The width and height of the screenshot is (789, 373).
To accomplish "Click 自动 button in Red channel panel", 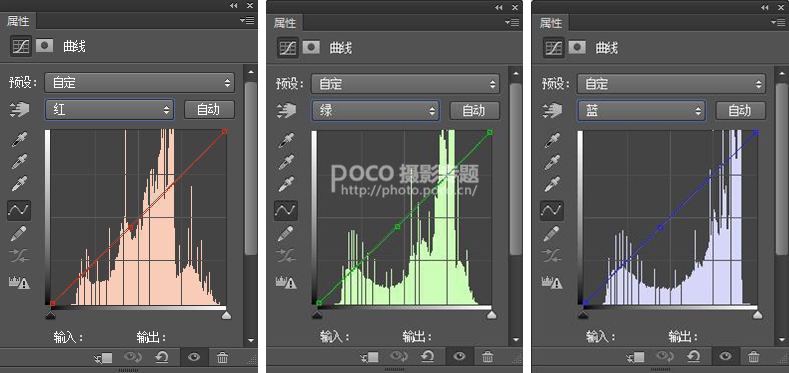I will [x=209, y=110].
